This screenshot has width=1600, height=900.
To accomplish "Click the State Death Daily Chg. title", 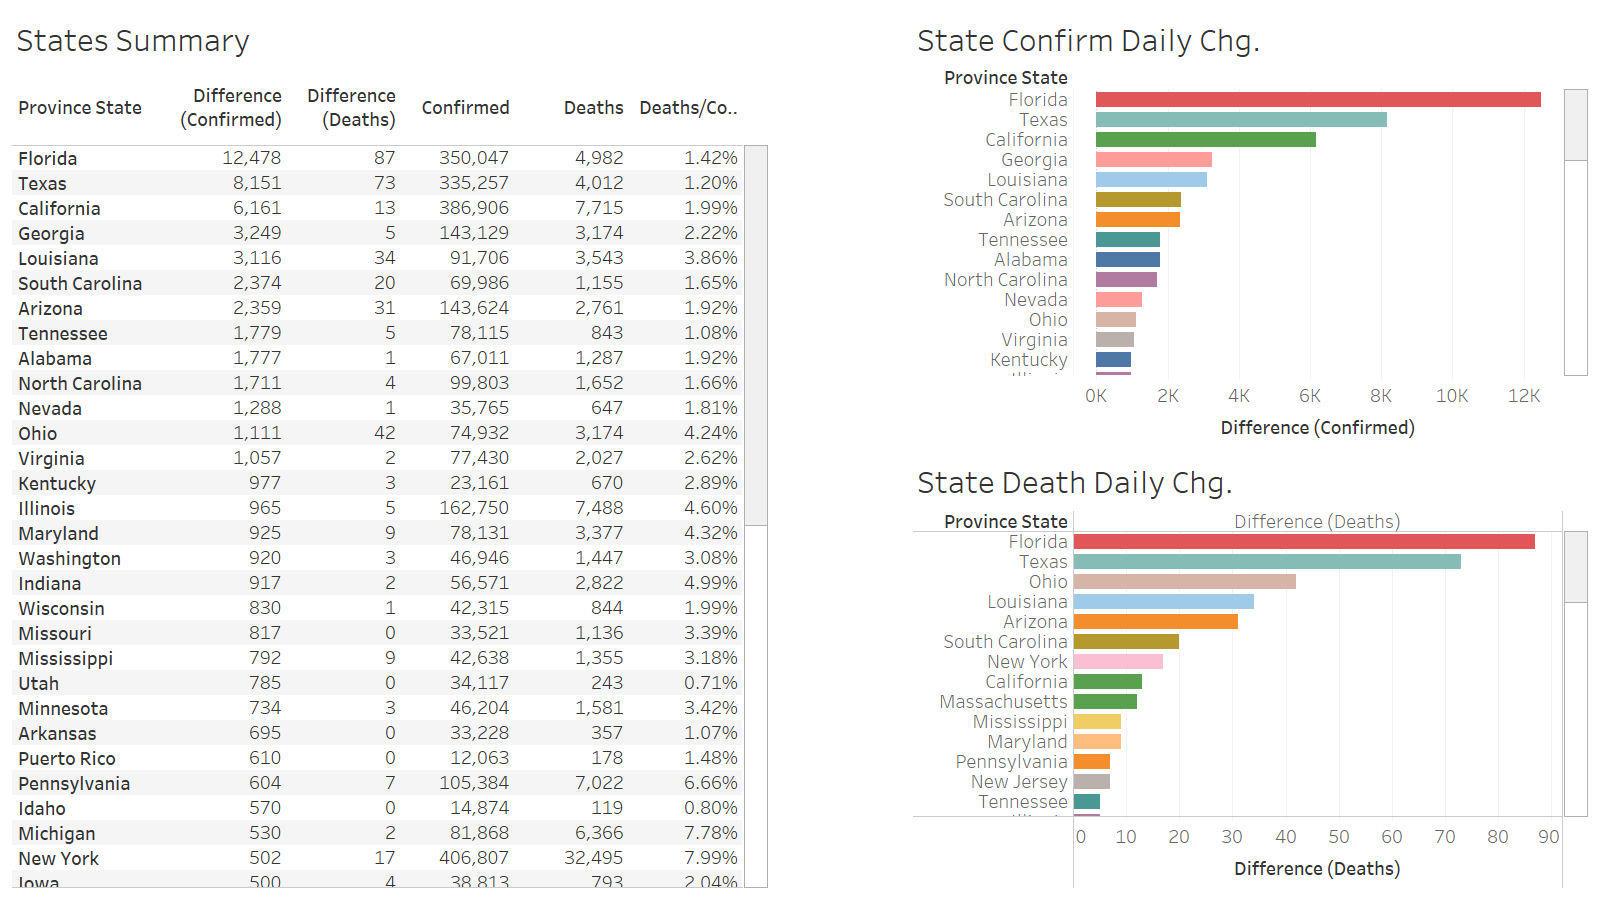I will pyautogui.click(x=1074, y=483).
